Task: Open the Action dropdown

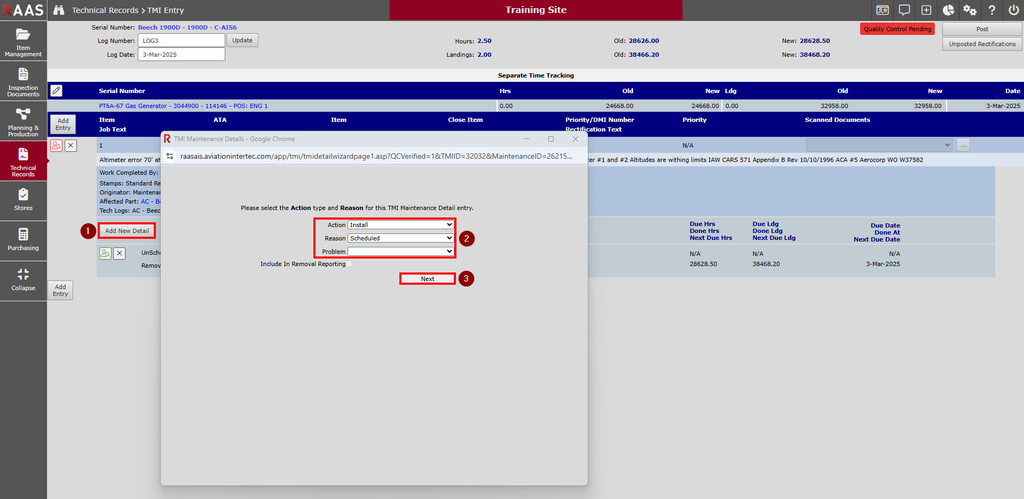Action: click(x=400, y=225)
